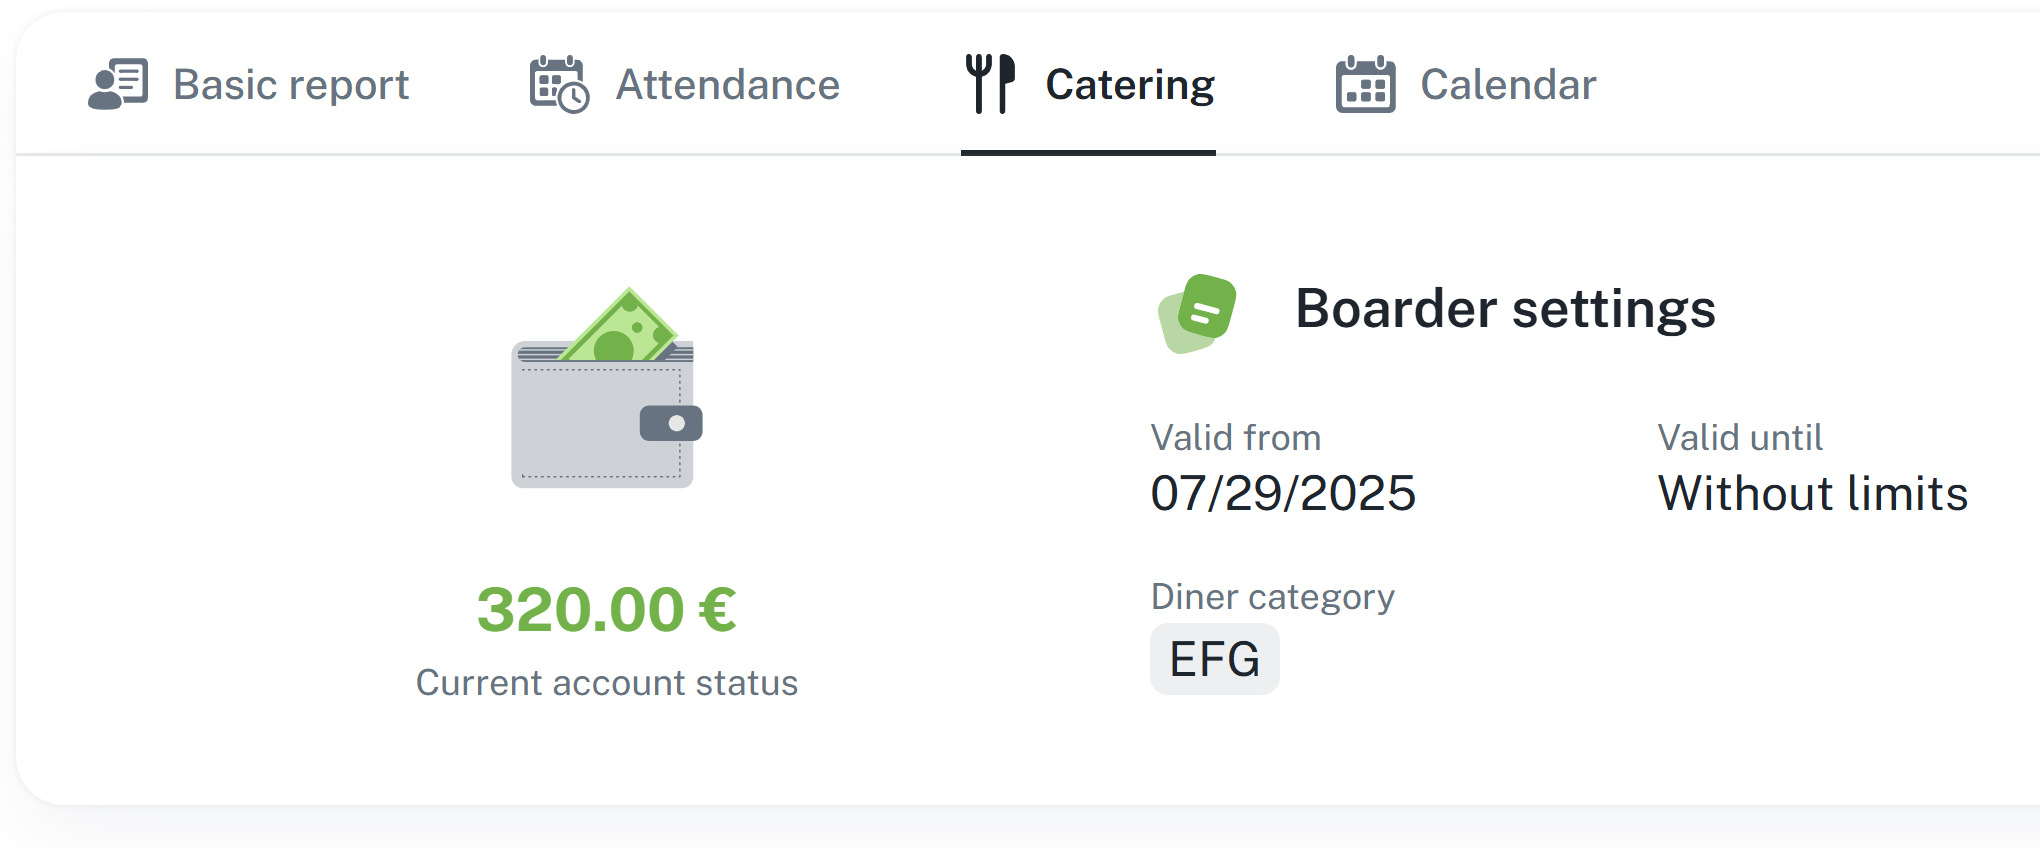Click the Without limits value

tap(1813, 493)
